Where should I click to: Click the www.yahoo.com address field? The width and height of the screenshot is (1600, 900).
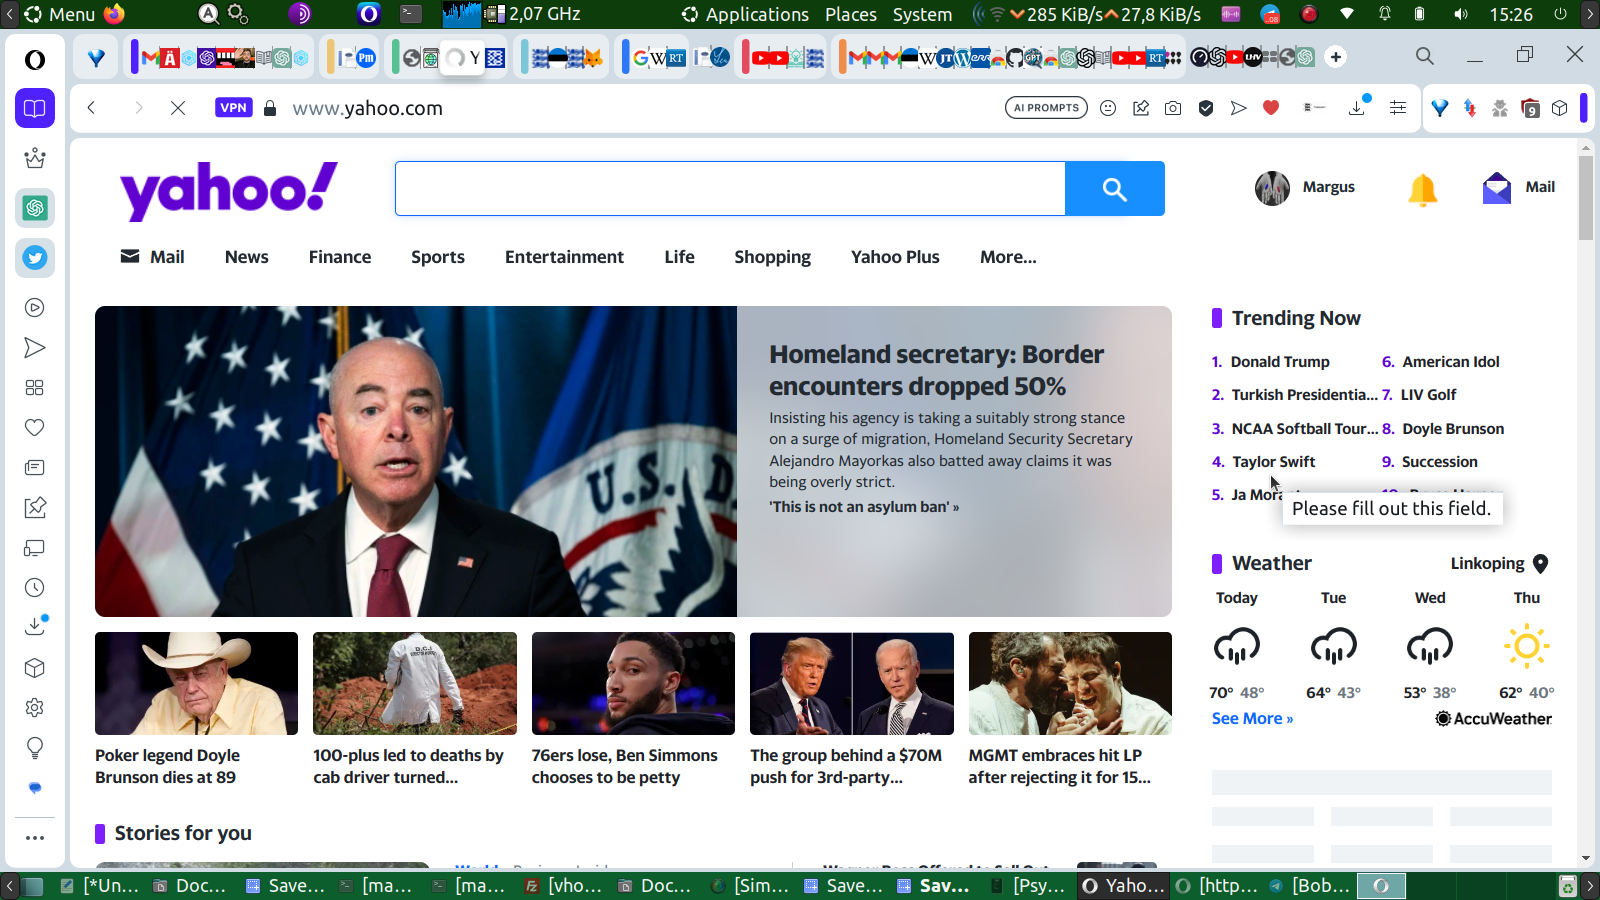367,108
